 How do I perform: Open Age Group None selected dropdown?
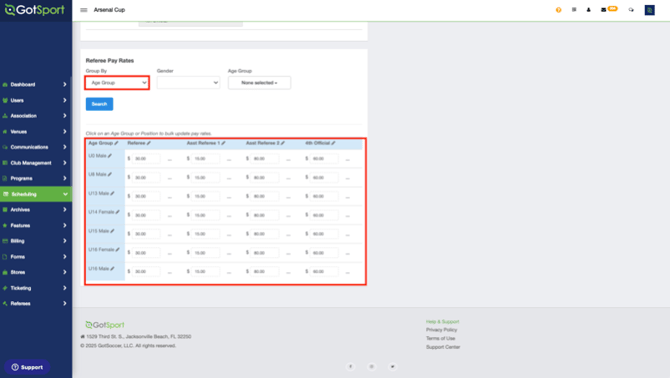click(259, 83)
